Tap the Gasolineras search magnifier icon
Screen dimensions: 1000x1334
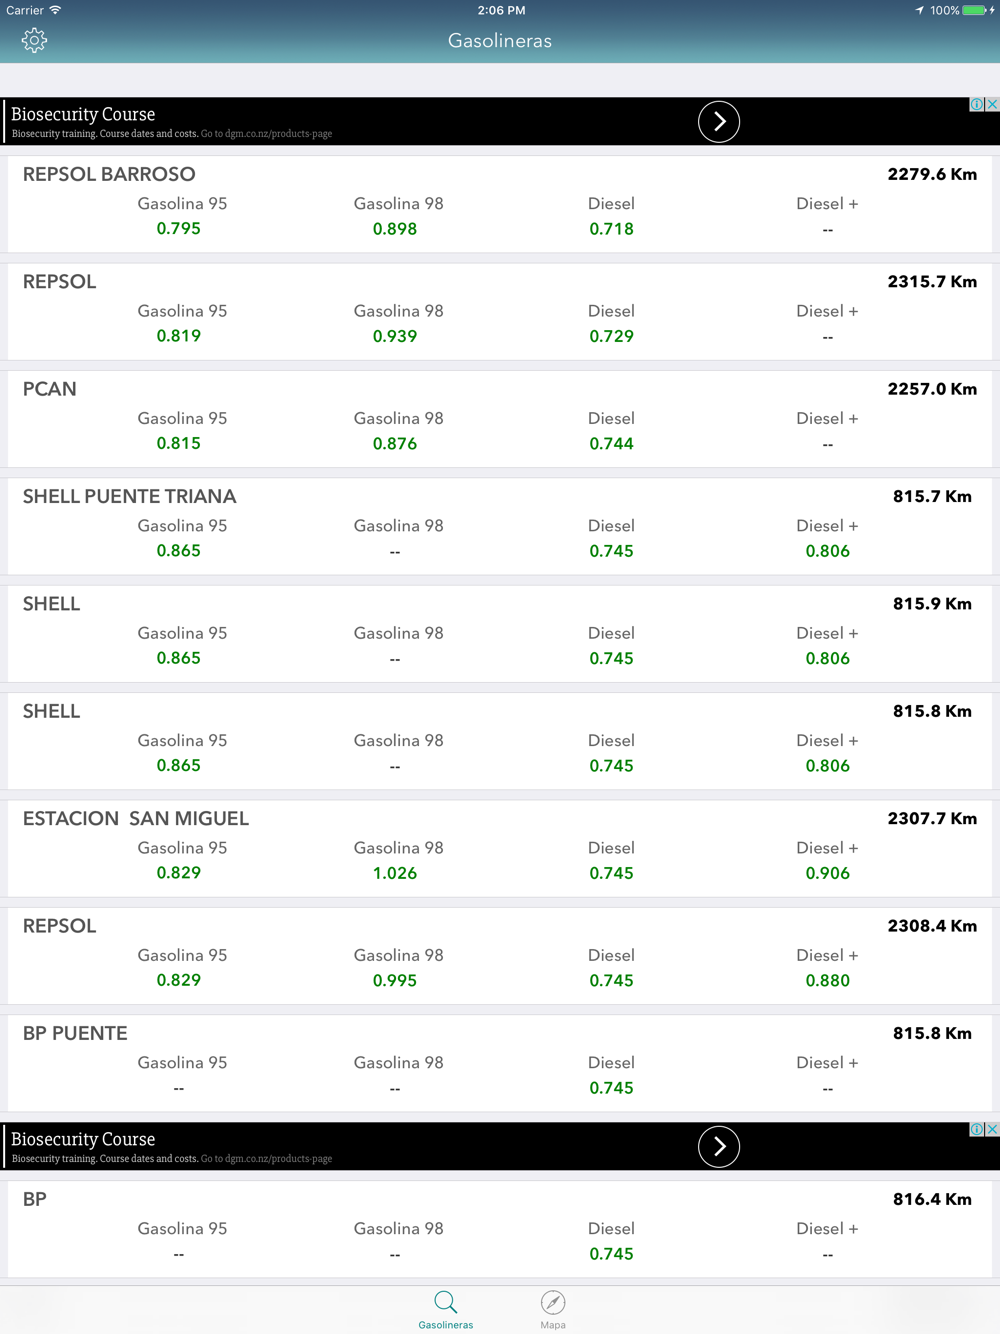446,1302
